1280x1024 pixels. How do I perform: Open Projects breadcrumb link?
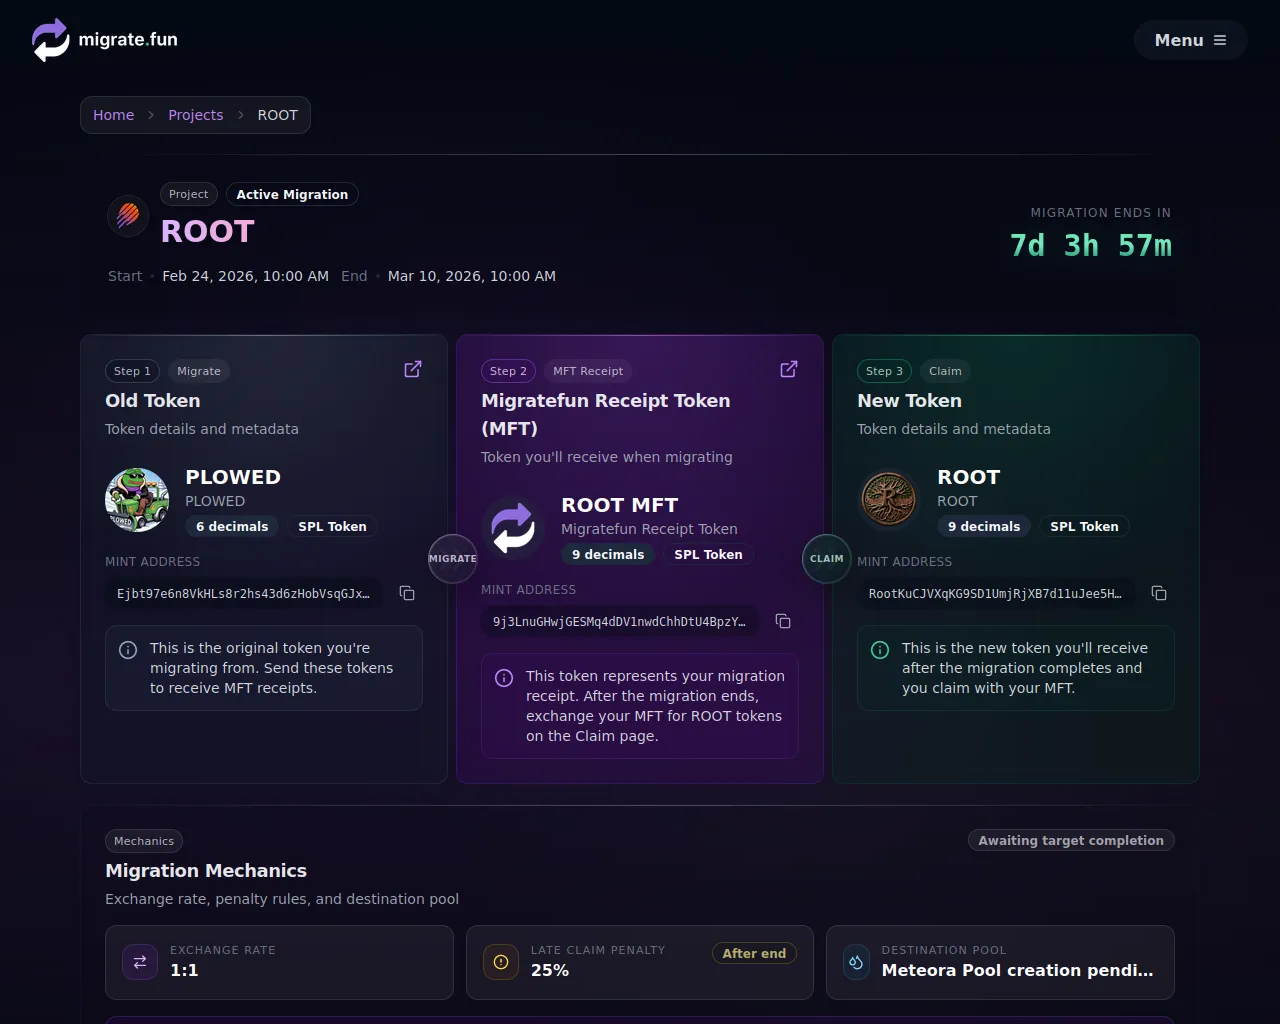195,115
